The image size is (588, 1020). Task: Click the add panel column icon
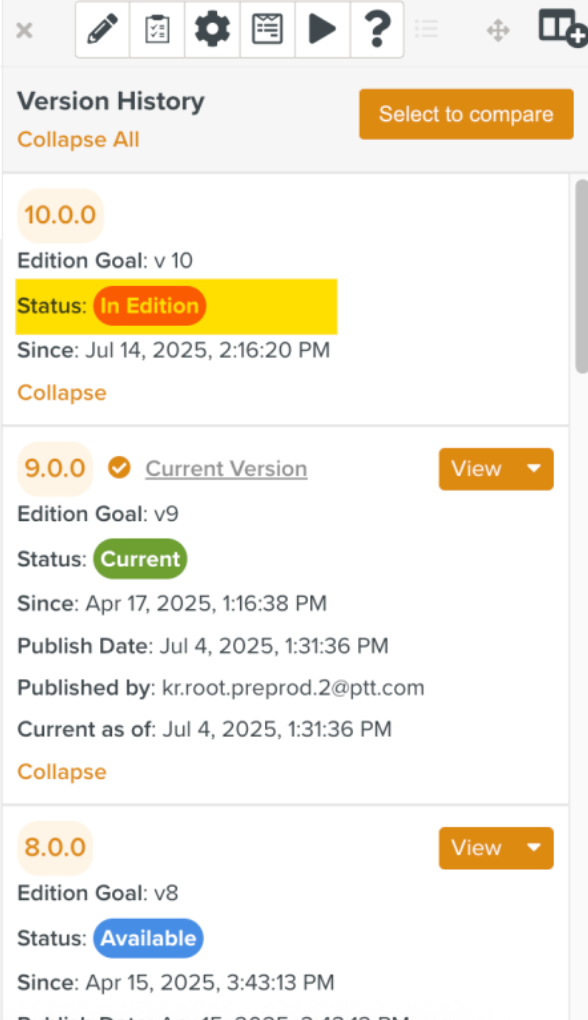(x=562, y=29)
